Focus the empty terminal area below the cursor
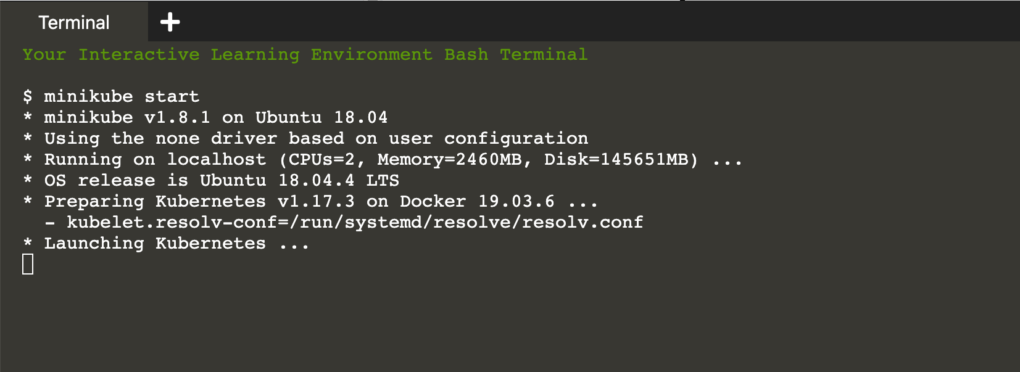 pyautogui.click(x=510, y=323)
